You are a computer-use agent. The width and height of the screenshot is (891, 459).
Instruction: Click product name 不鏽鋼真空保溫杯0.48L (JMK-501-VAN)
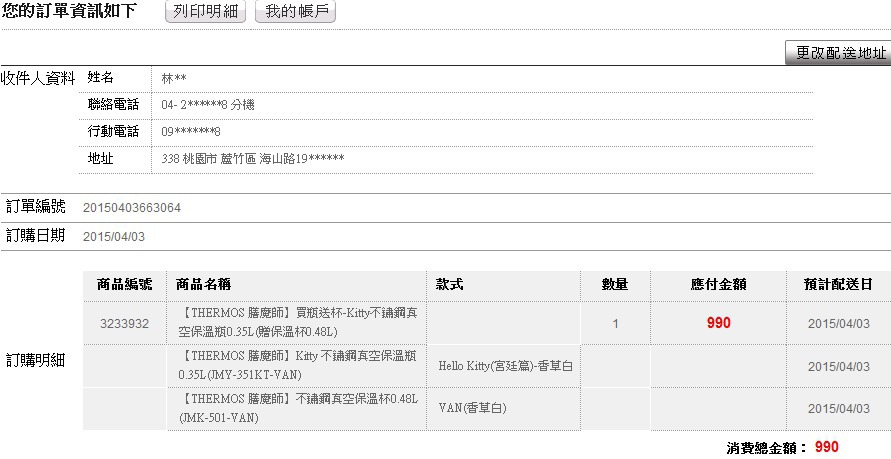[298, 408]
